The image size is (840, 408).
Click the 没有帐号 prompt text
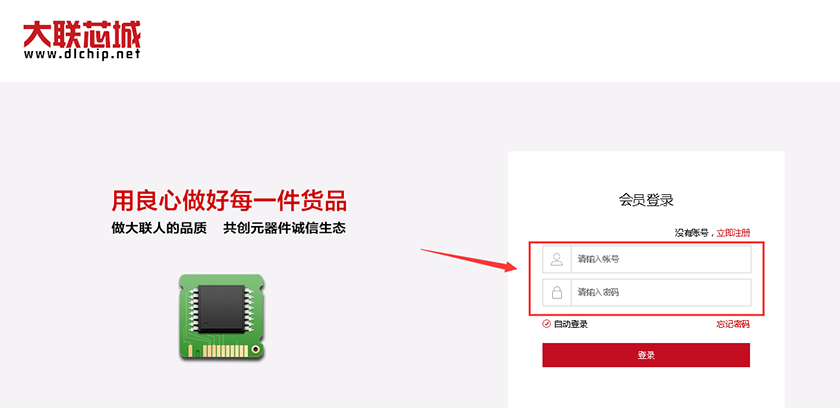pos(692,233)
